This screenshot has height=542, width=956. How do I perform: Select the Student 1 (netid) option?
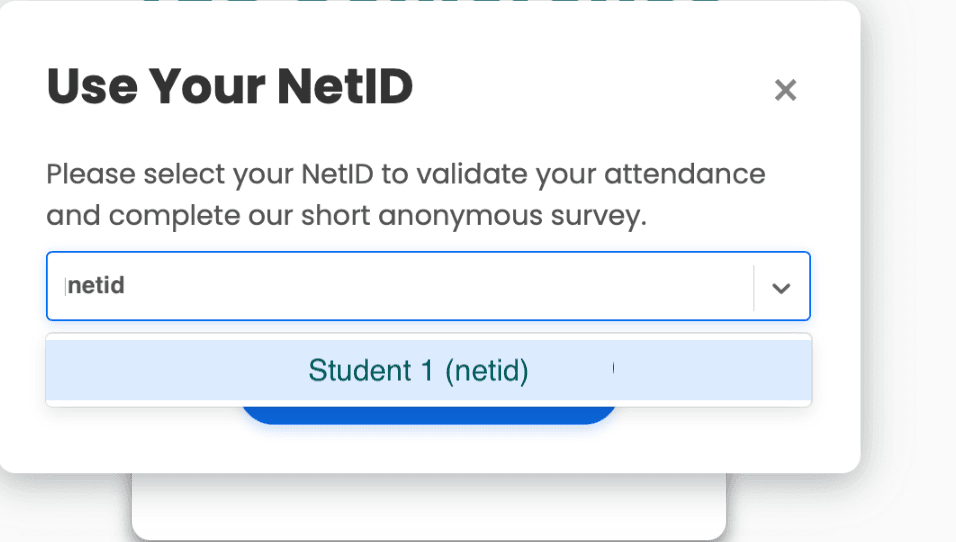tap(418, 371)
